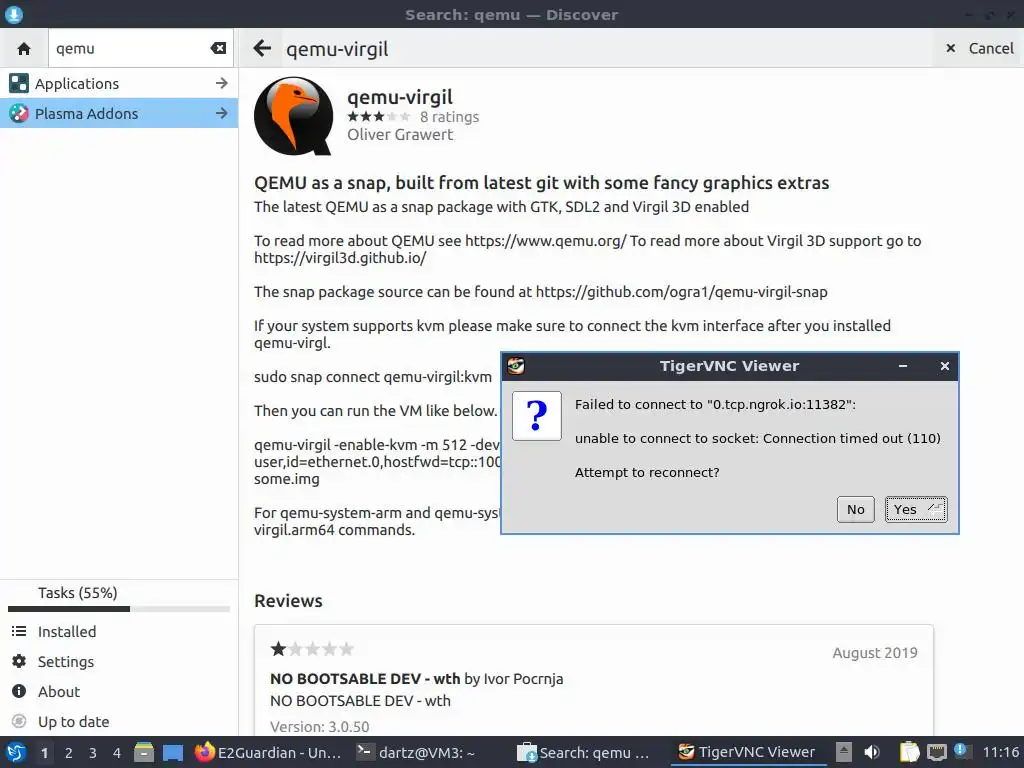The image size is (1024, 768).
Task: Click the Installed list icon
Action: click(19, 631)
